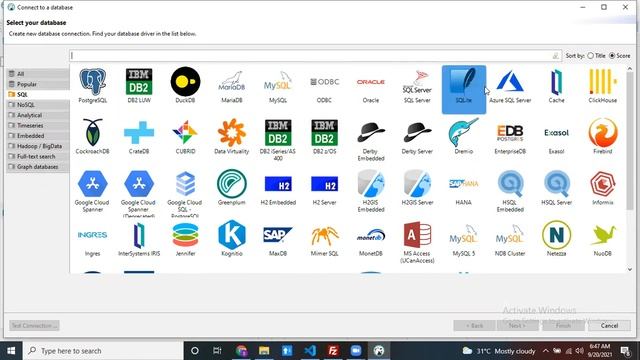This screenshot has width=640, height=360.
Task: Switch to Graph databases category
Action: click(38, 167)
